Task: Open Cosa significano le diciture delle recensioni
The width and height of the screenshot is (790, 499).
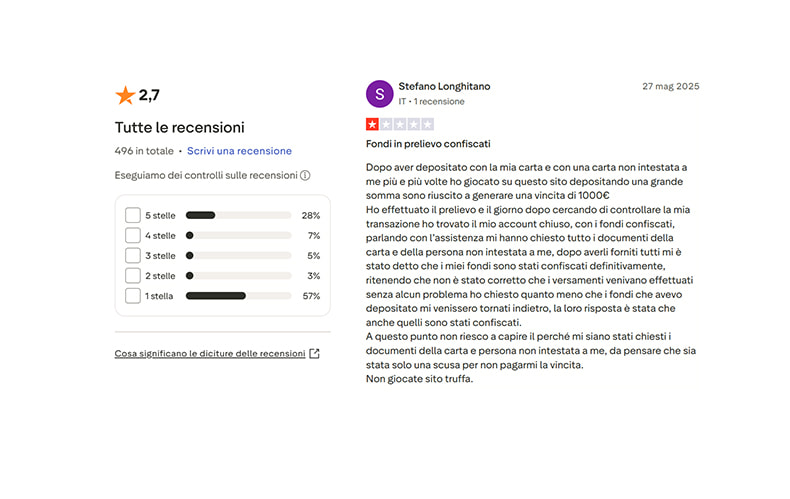Action: click(210, 353)
